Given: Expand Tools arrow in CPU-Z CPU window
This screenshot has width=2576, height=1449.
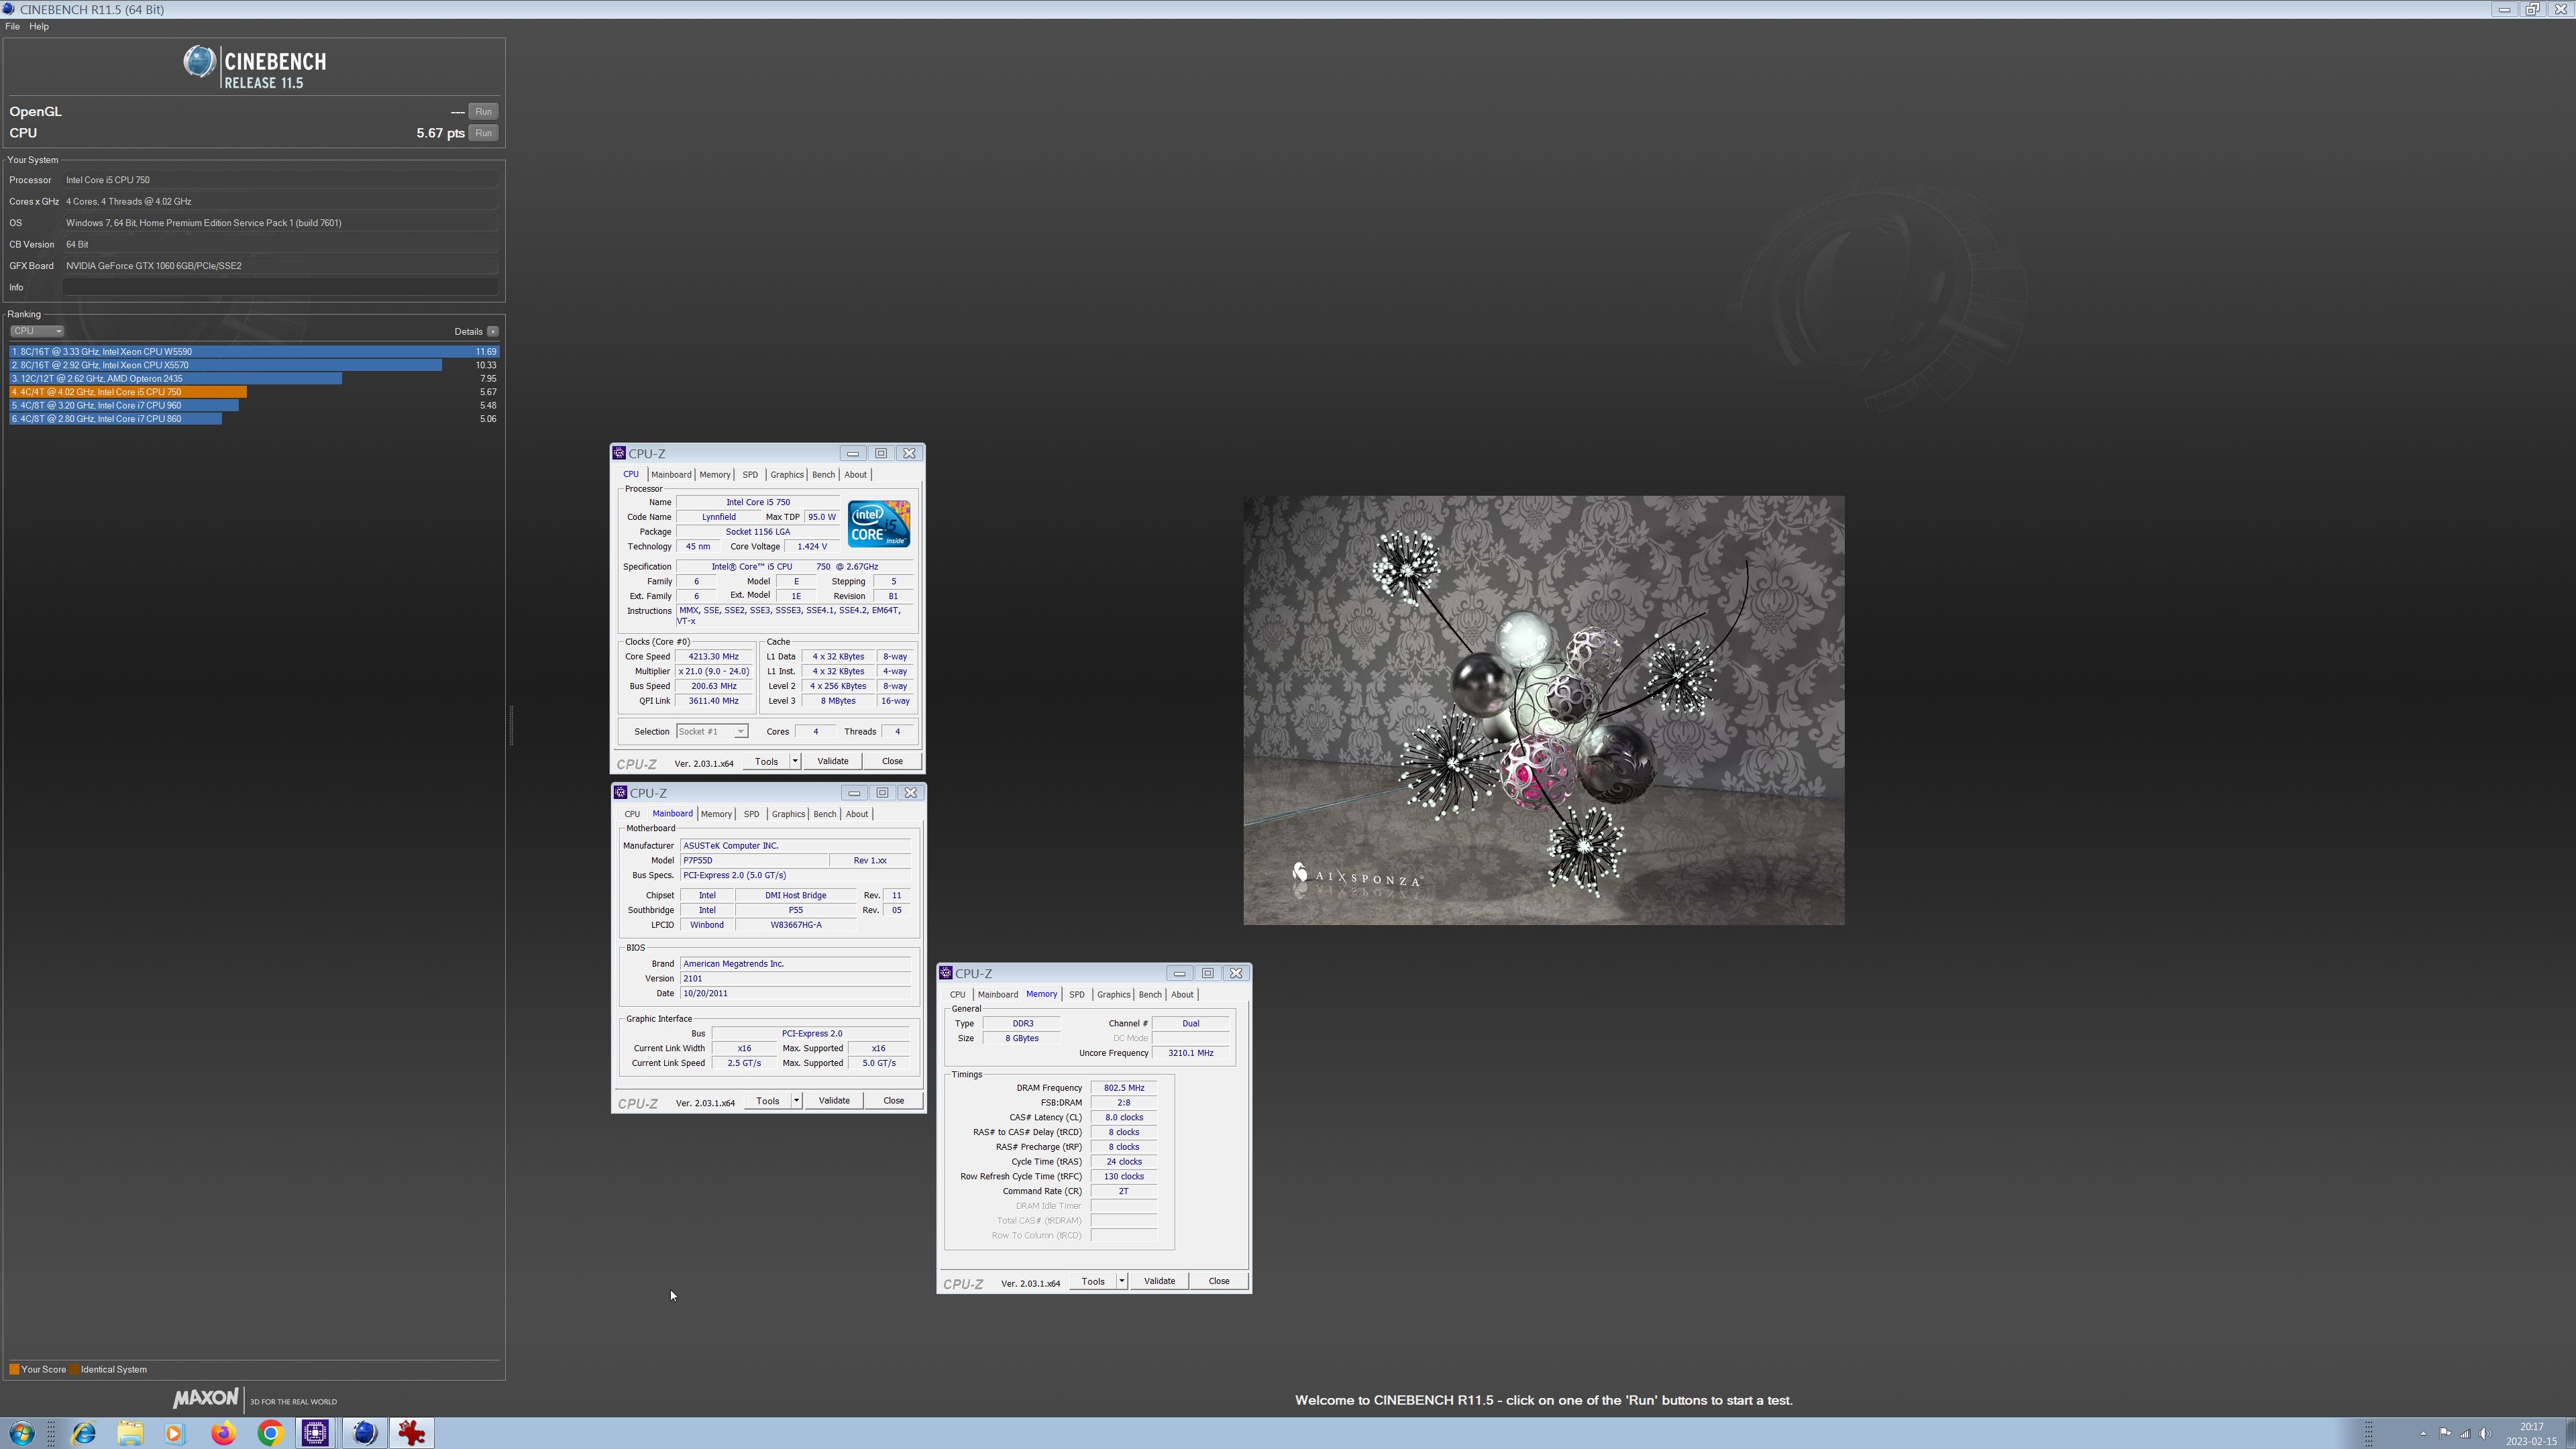Looking at the screenshot, I should pos(795,761).
